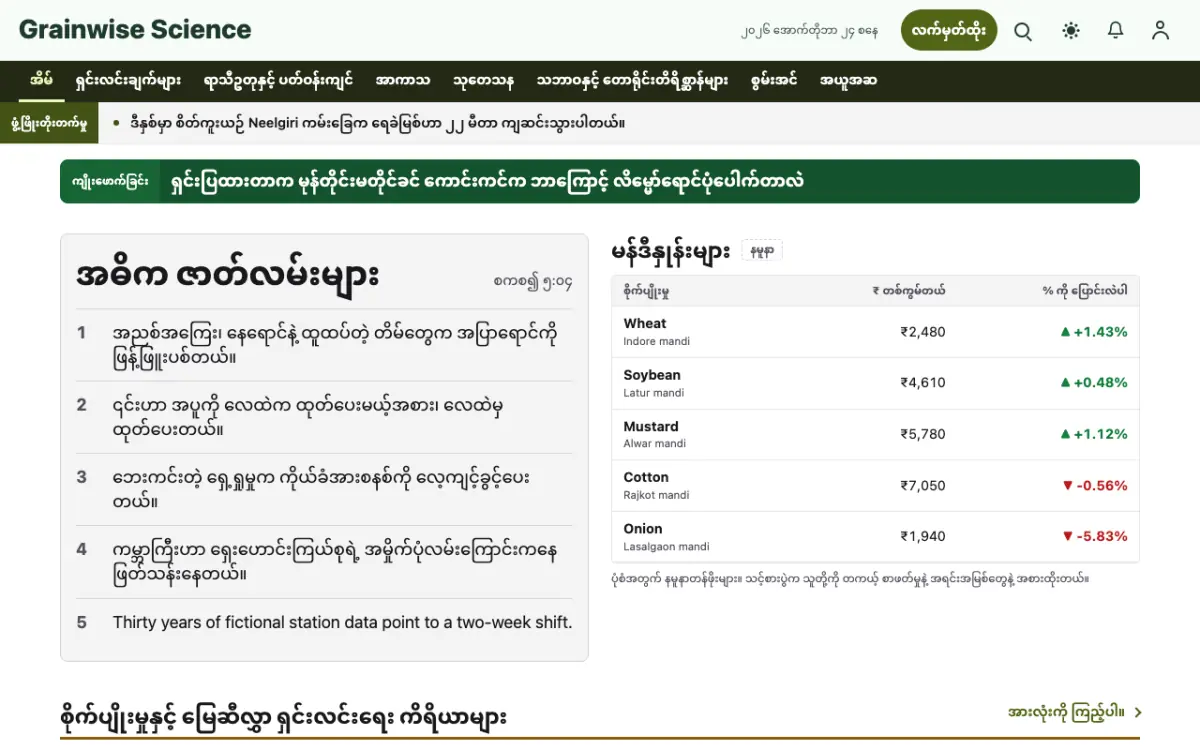The height and width of the screenshot is (750, 1200).
Task: Open the Neelgiri glacier ticker headline
Action: (378, 124)
